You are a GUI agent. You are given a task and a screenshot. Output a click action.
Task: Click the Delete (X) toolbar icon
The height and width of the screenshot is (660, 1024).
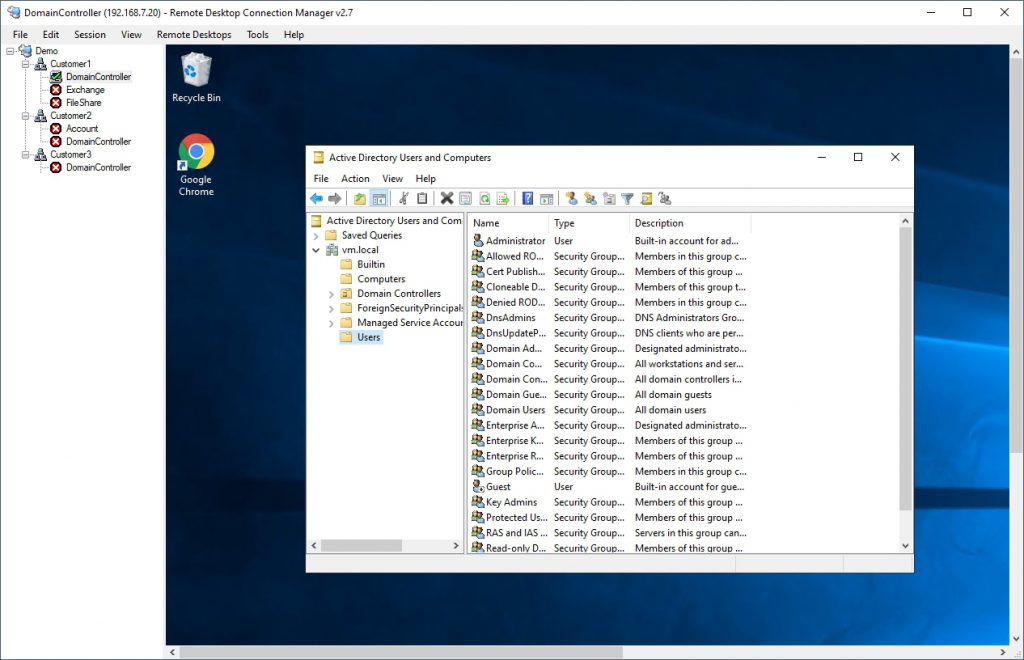pyautogui.click(x=448, y=197)
